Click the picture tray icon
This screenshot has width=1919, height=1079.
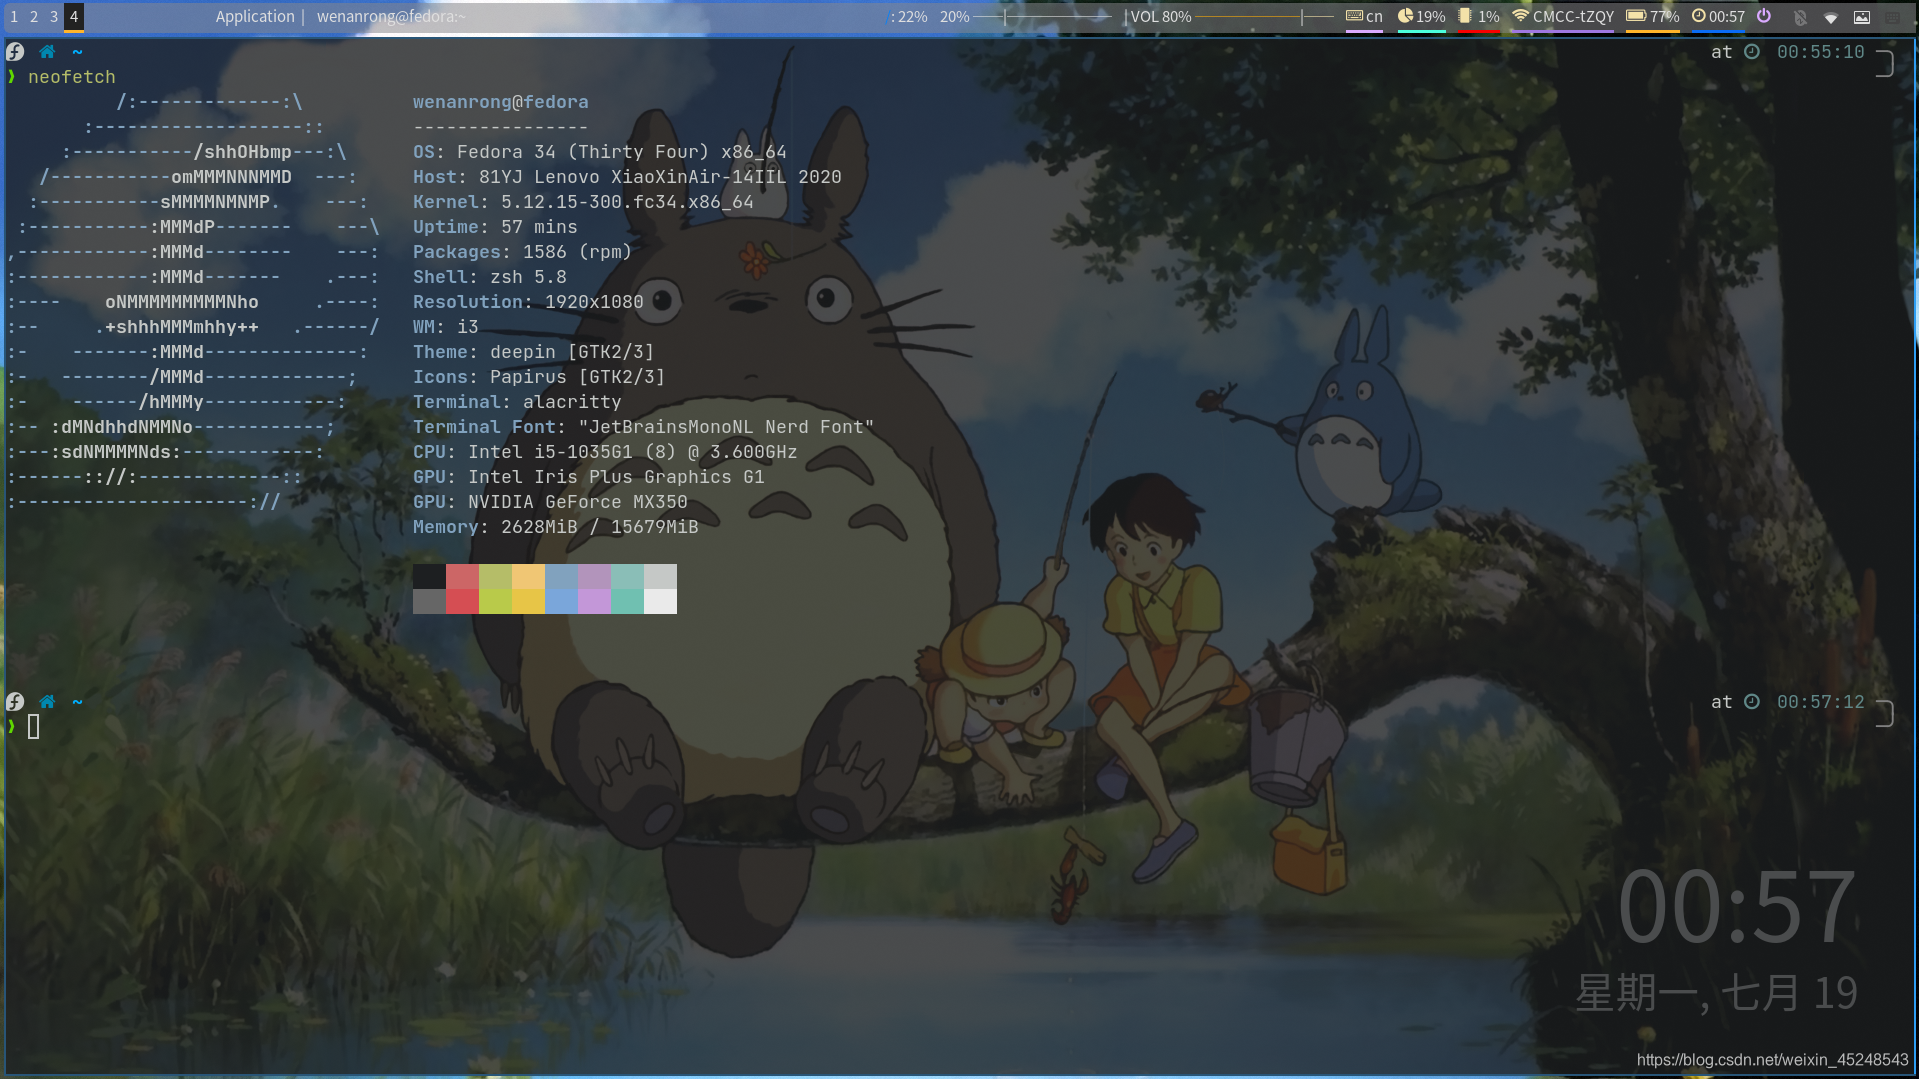[x=1862, y=17]
